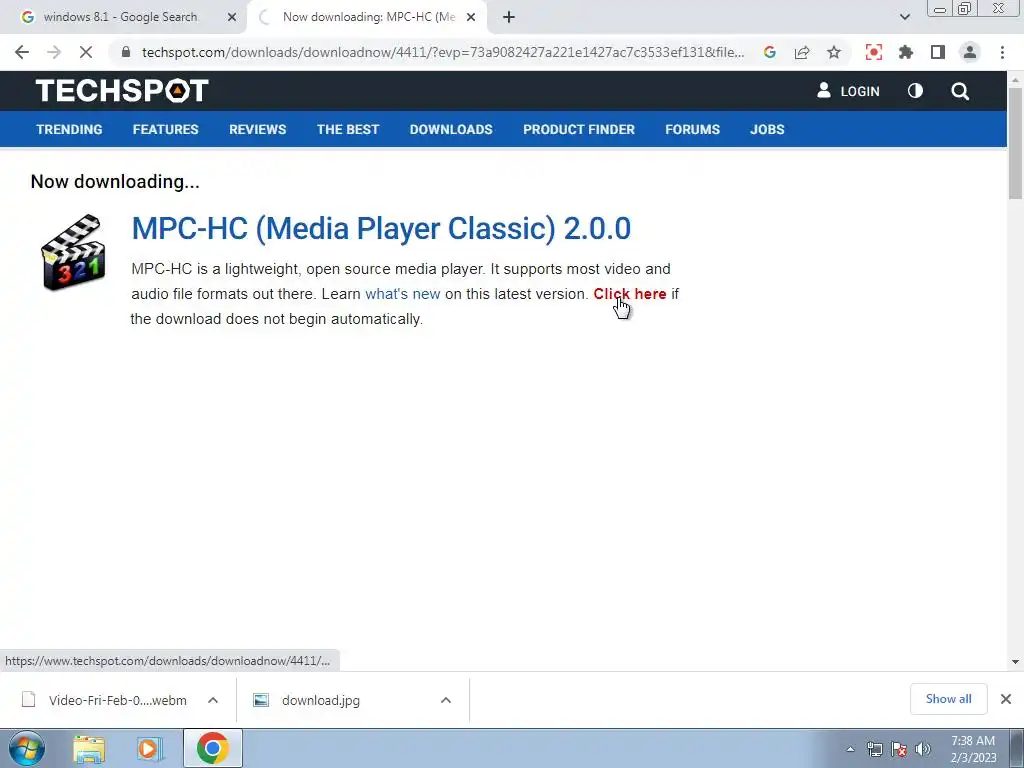1024x768 pixels.
Task: Open the Windows Start button
Action: pos(27,748)
